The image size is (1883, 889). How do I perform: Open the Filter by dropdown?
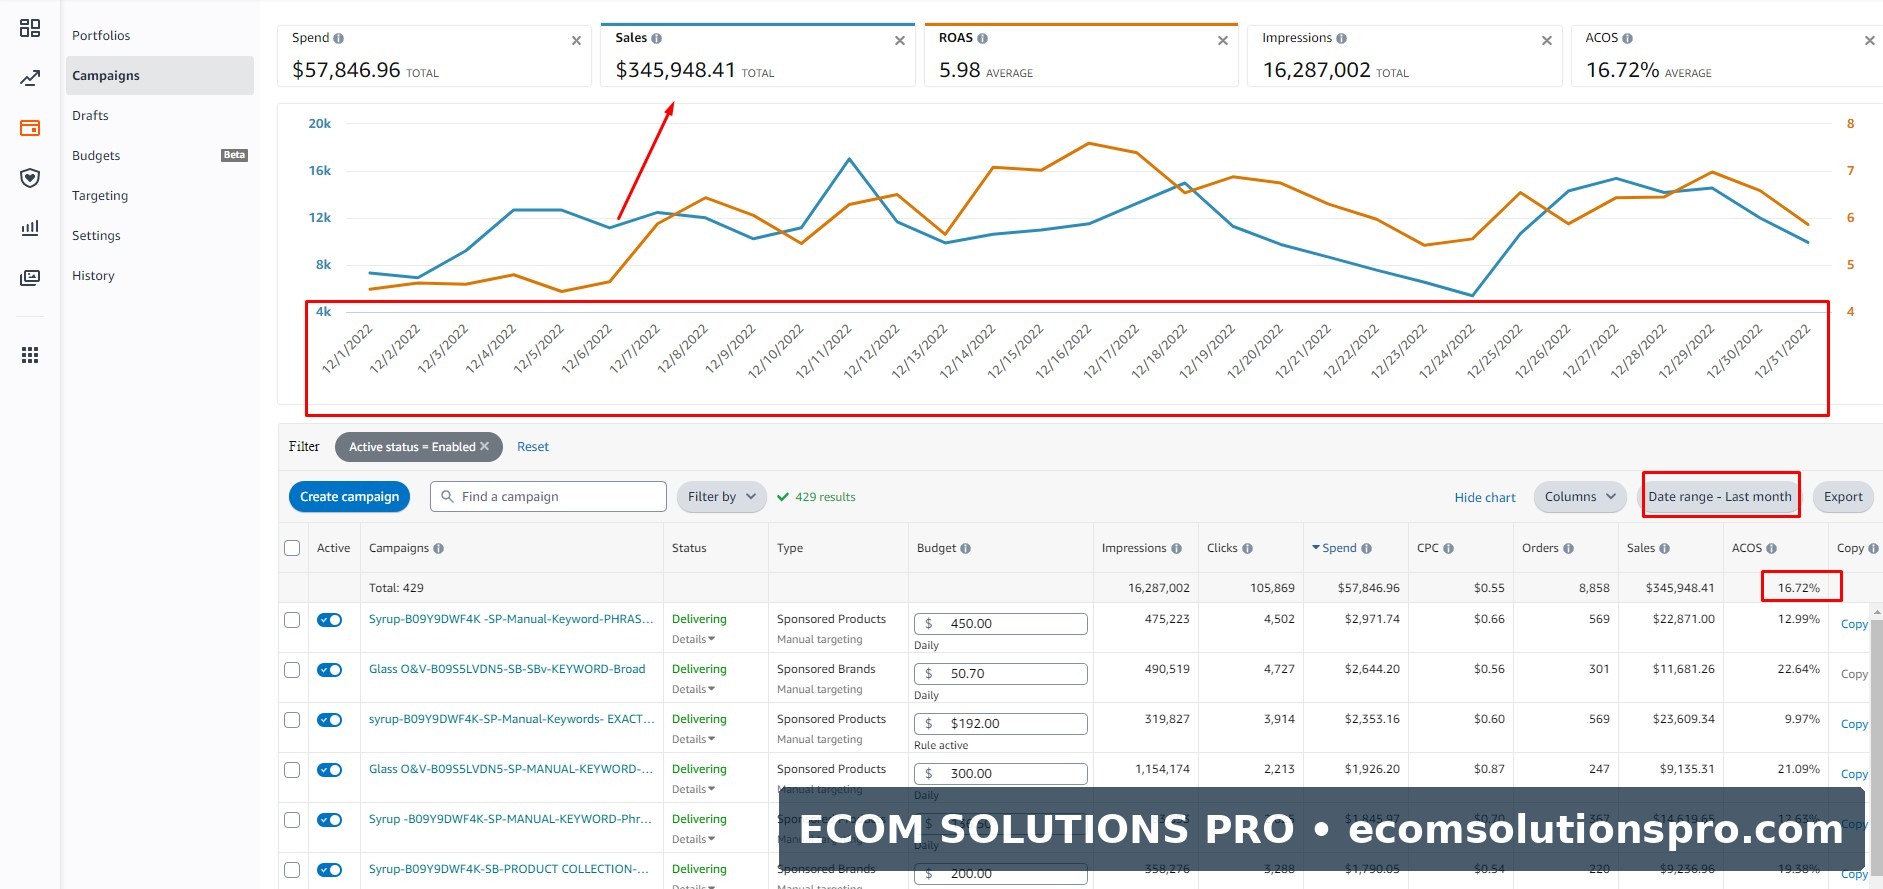(x=722, y=497)
